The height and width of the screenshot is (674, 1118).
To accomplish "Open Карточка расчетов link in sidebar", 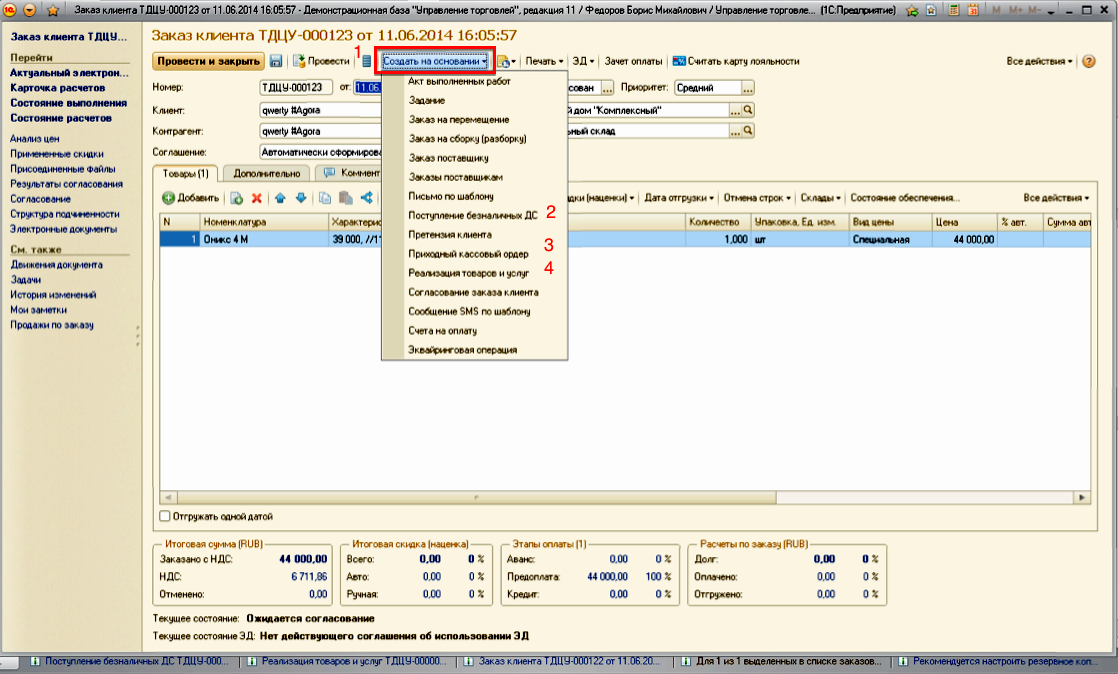I will [x=55, y=88].
